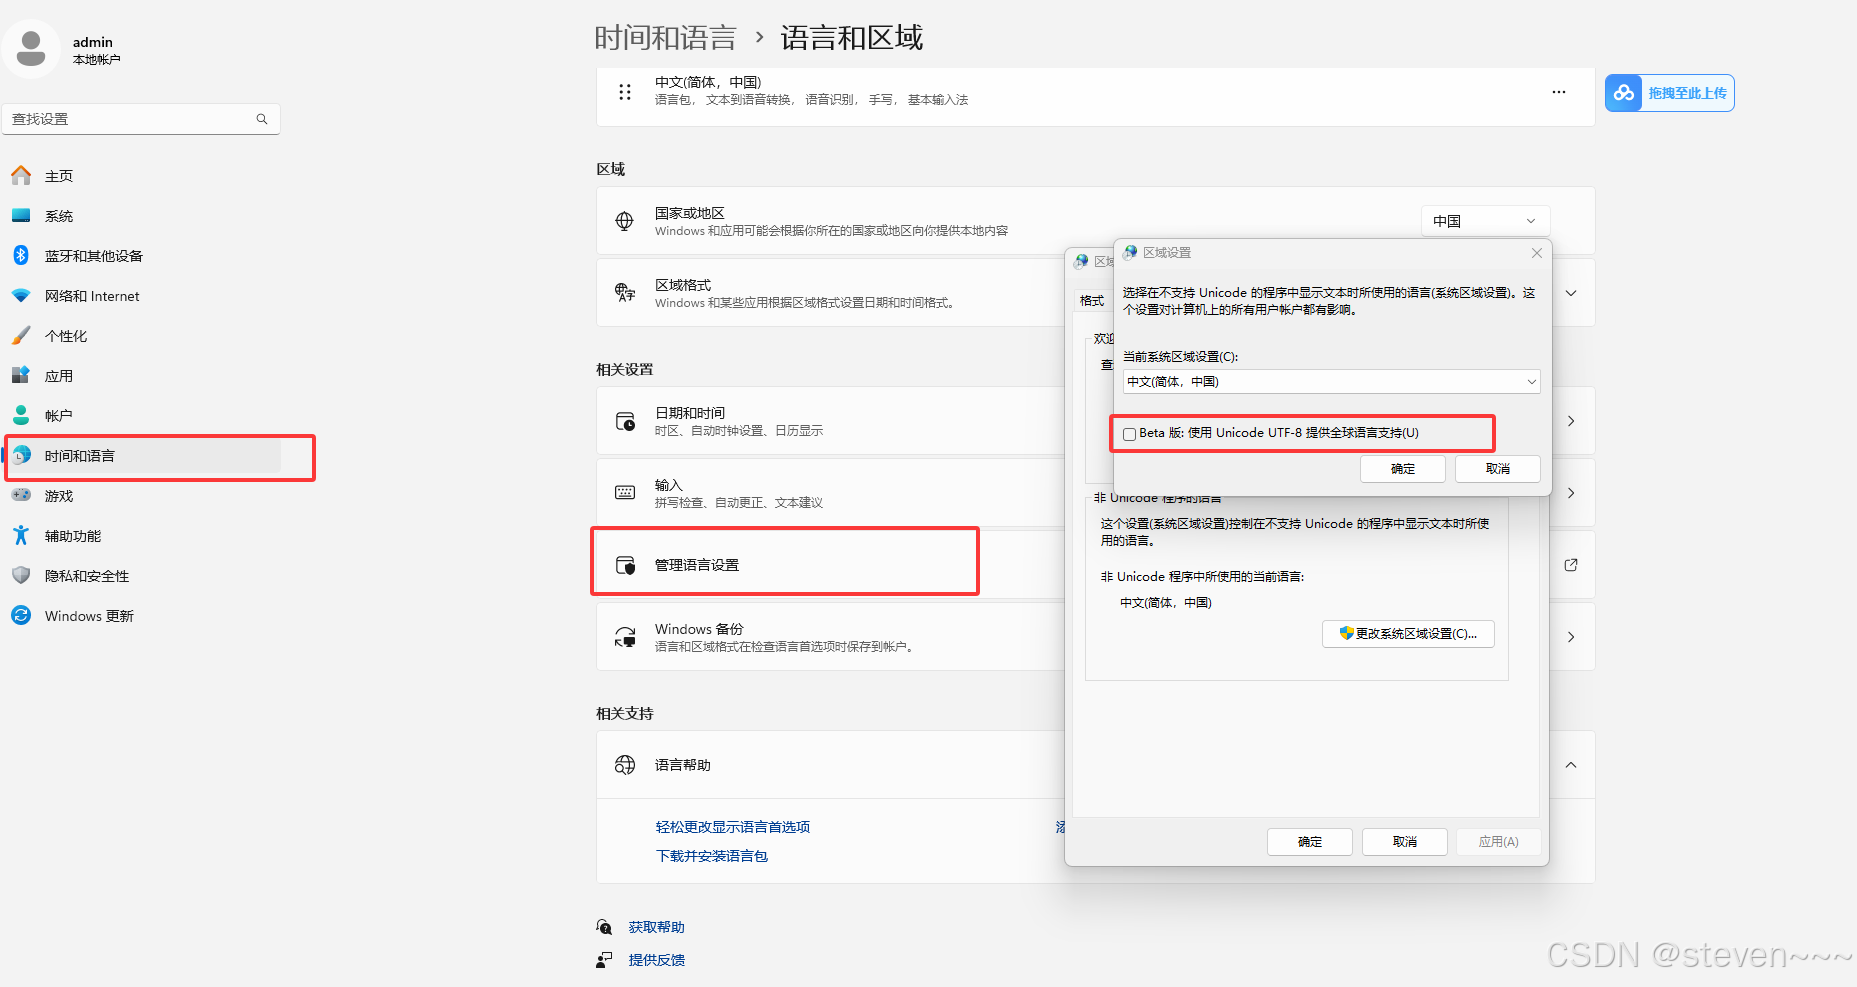
Task: Click the 获取帮助 link
Action: point(657,927)
